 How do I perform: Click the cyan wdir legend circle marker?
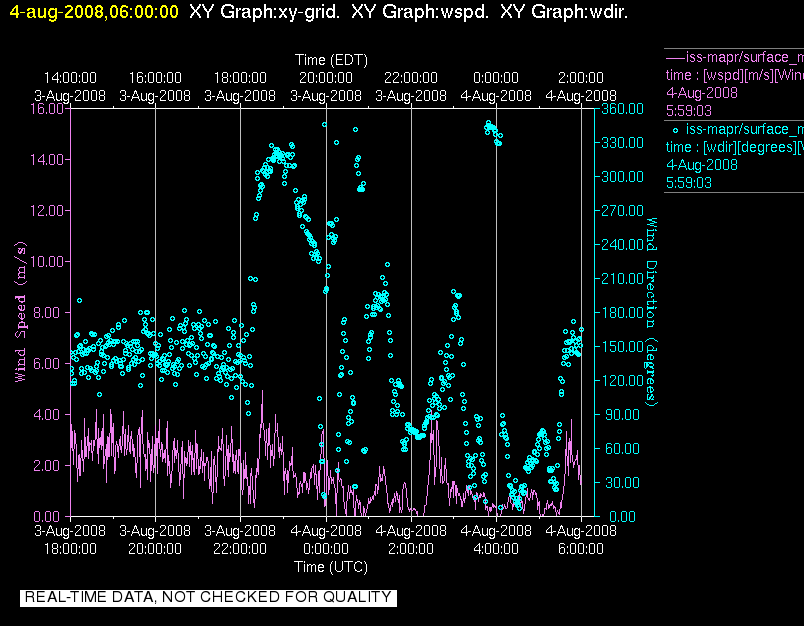pos(675,130)
